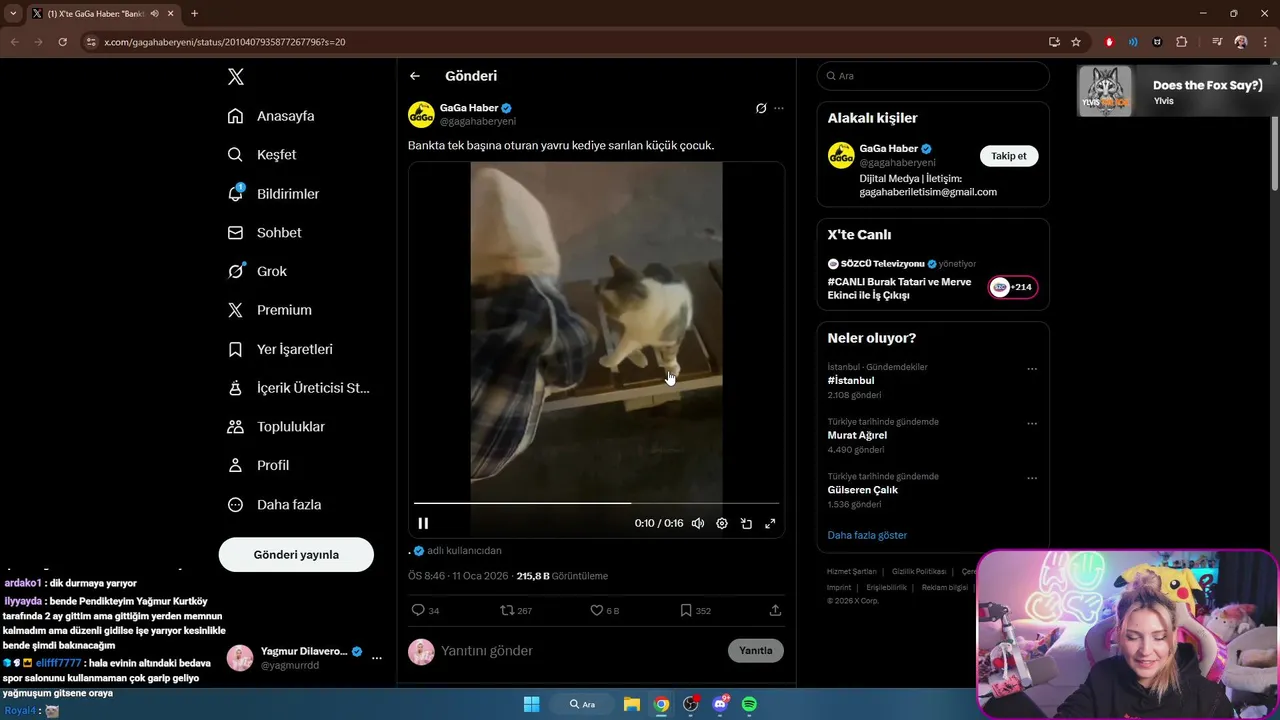This screenshot has width=1280, height=720.
Task: Open Discord from the taskbar
Action: coord(720,704)
